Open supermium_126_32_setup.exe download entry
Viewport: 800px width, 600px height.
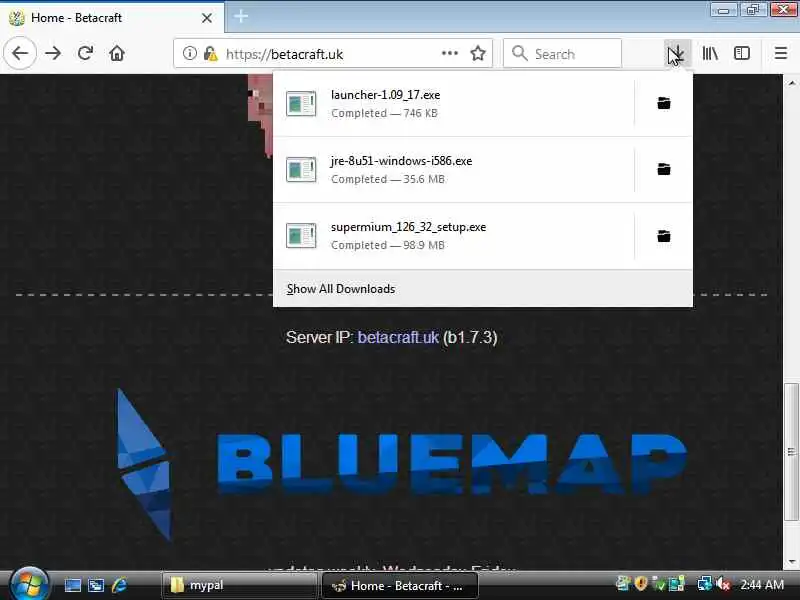[x=454, y=236]
